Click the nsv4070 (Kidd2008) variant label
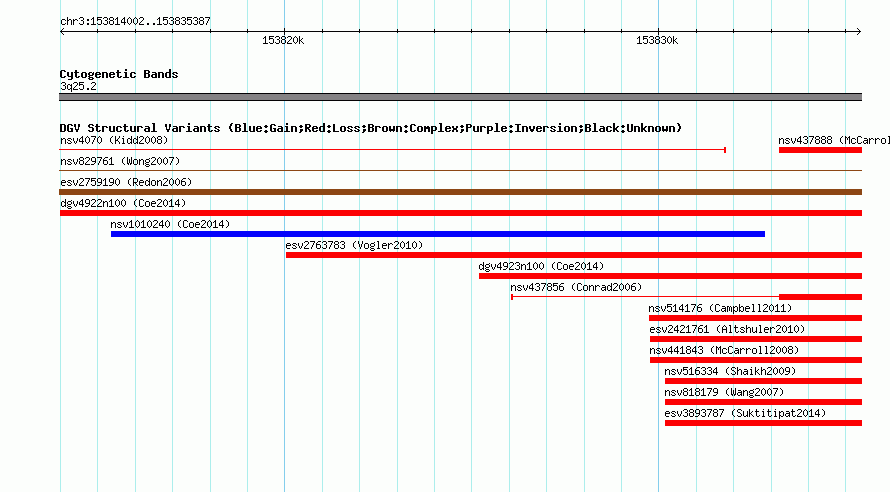The width and height of the screenshot is (890, 492). pos(114,140)
